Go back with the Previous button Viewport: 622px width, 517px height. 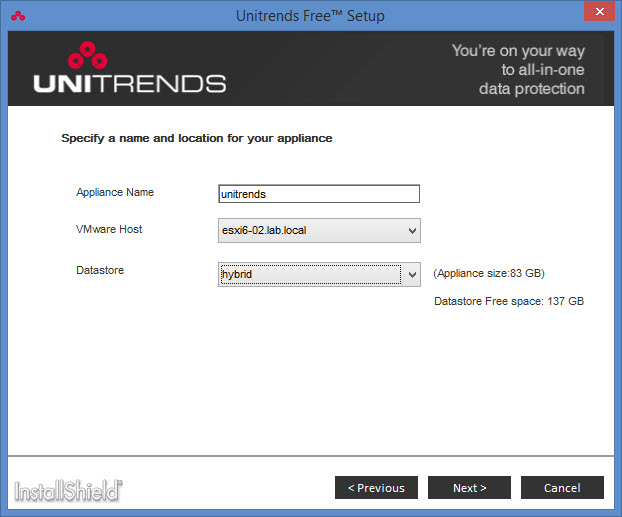(x=376, y=488)
